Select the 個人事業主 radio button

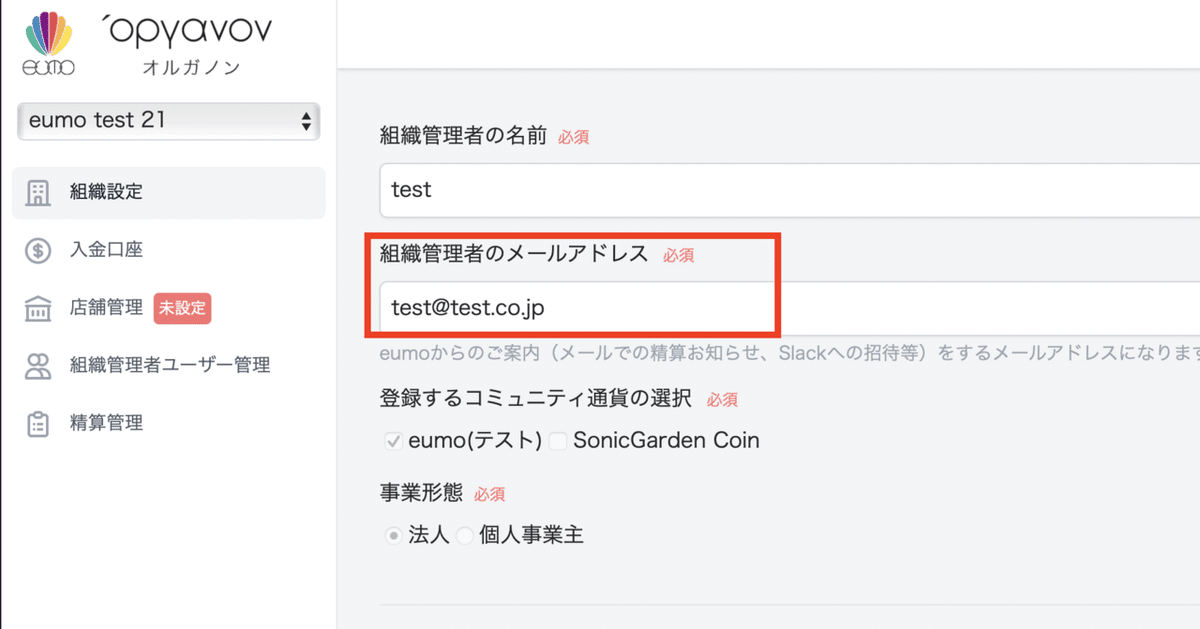tap(465, 536)
